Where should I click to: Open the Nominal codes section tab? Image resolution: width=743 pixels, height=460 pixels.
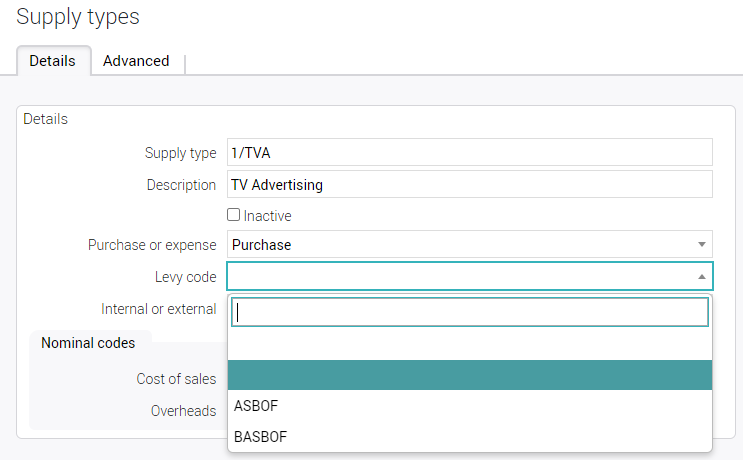click(x=88, y=343)
